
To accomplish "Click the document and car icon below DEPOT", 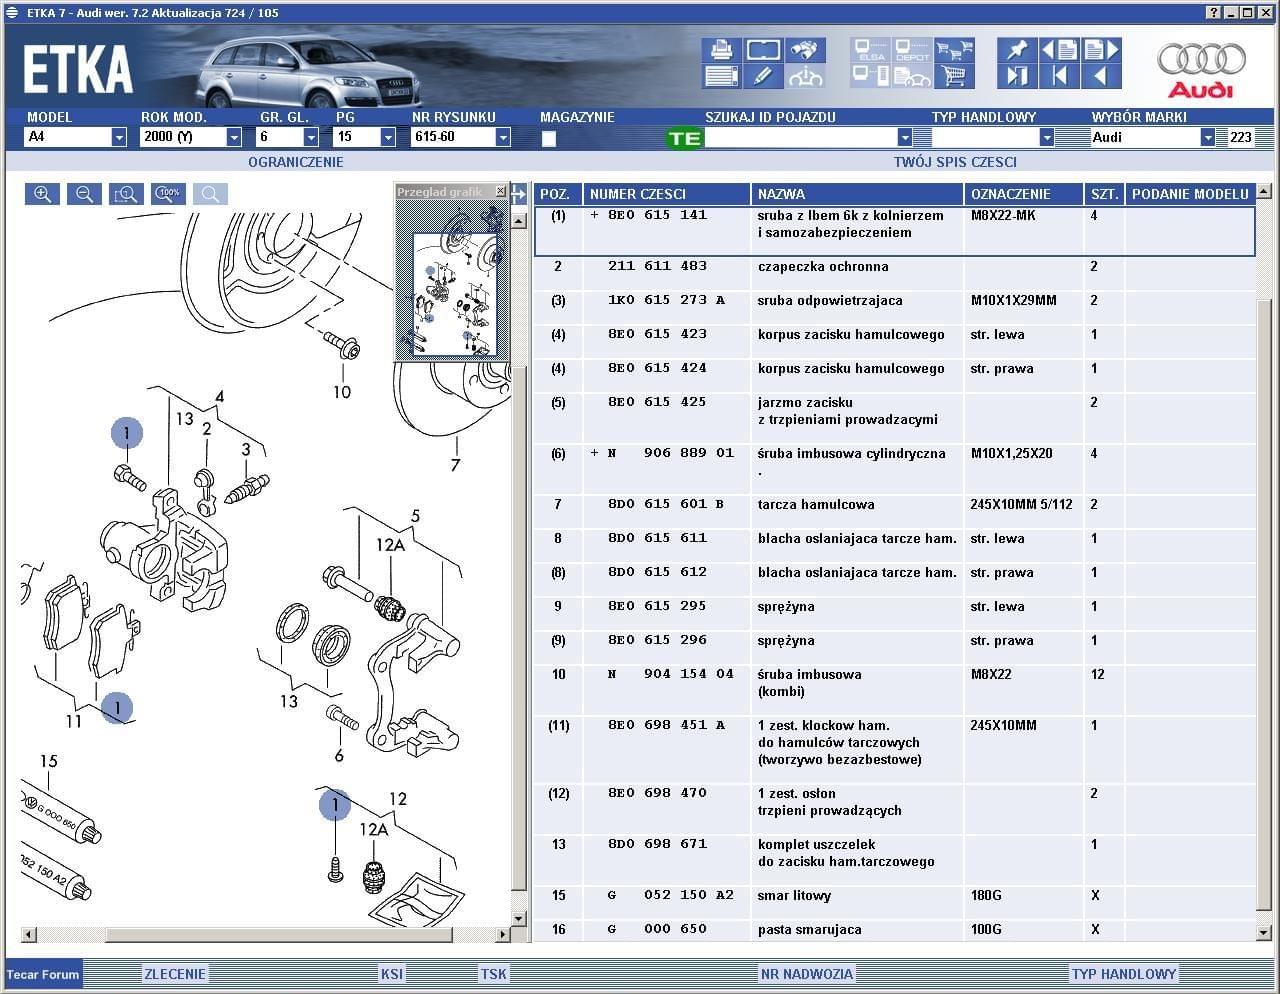I will 912,76.
